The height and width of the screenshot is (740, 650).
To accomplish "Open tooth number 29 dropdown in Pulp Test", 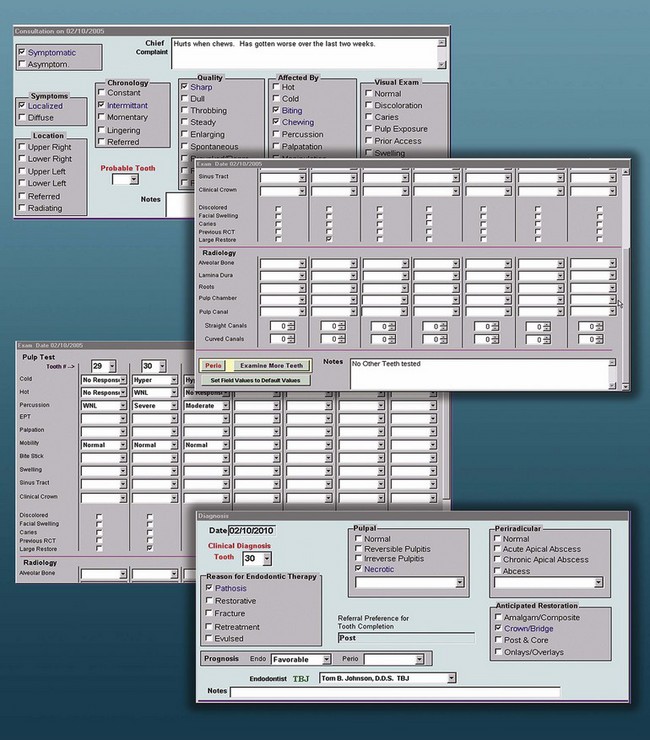I will coord(112,366).
